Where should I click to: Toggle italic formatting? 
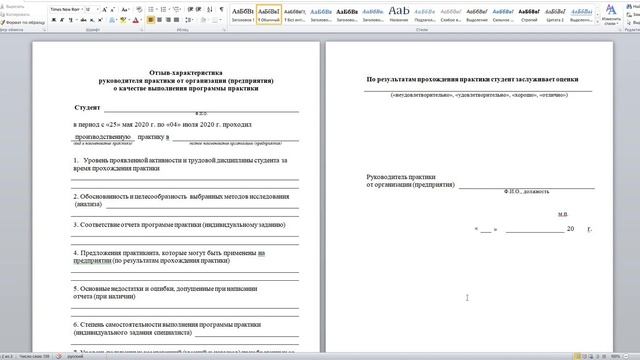[x=62, y=20]
